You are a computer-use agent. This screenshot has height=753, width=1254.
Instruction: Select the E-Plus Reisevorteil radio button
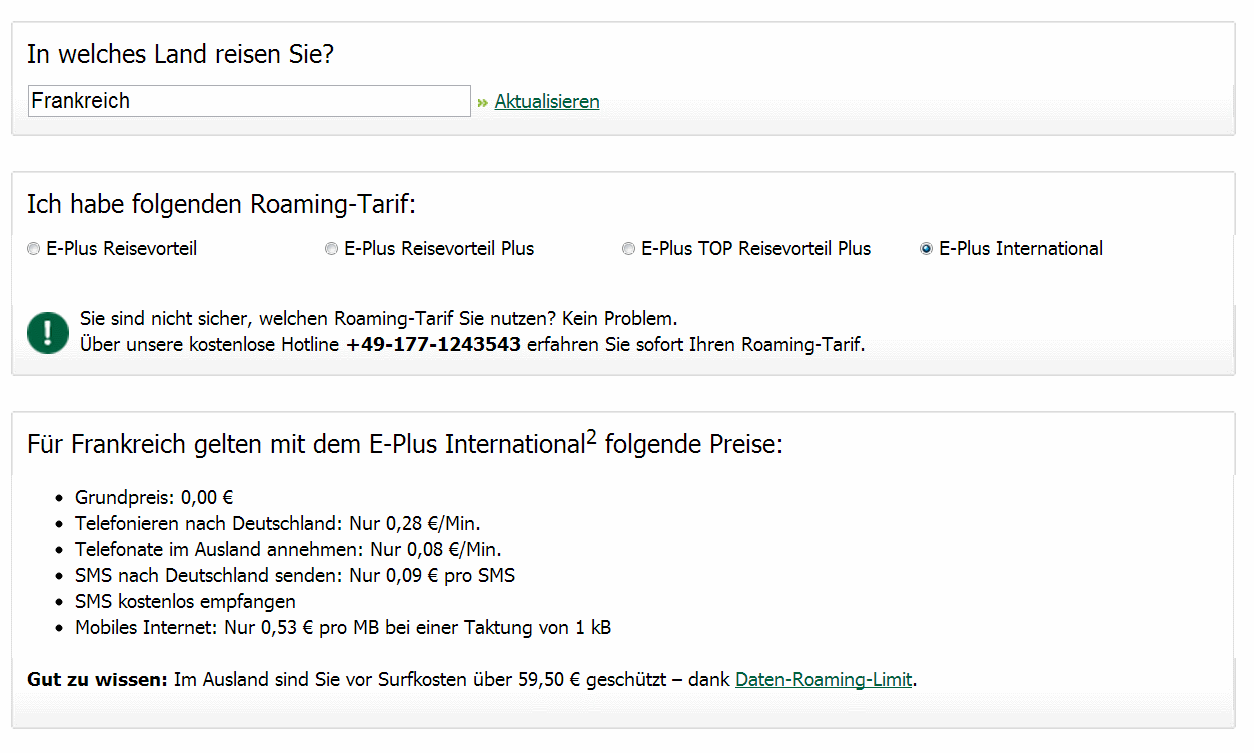pos(34,249)
